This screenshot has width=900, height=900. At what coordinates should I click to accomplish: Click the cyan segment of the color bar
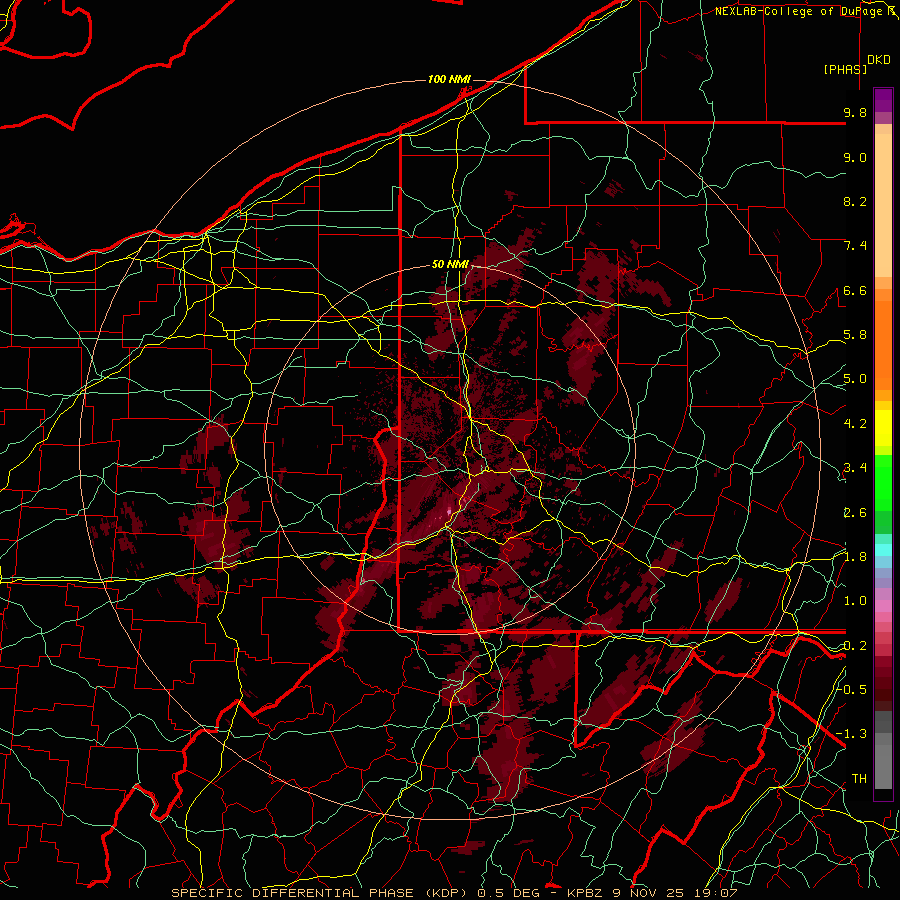coord(883,550)
